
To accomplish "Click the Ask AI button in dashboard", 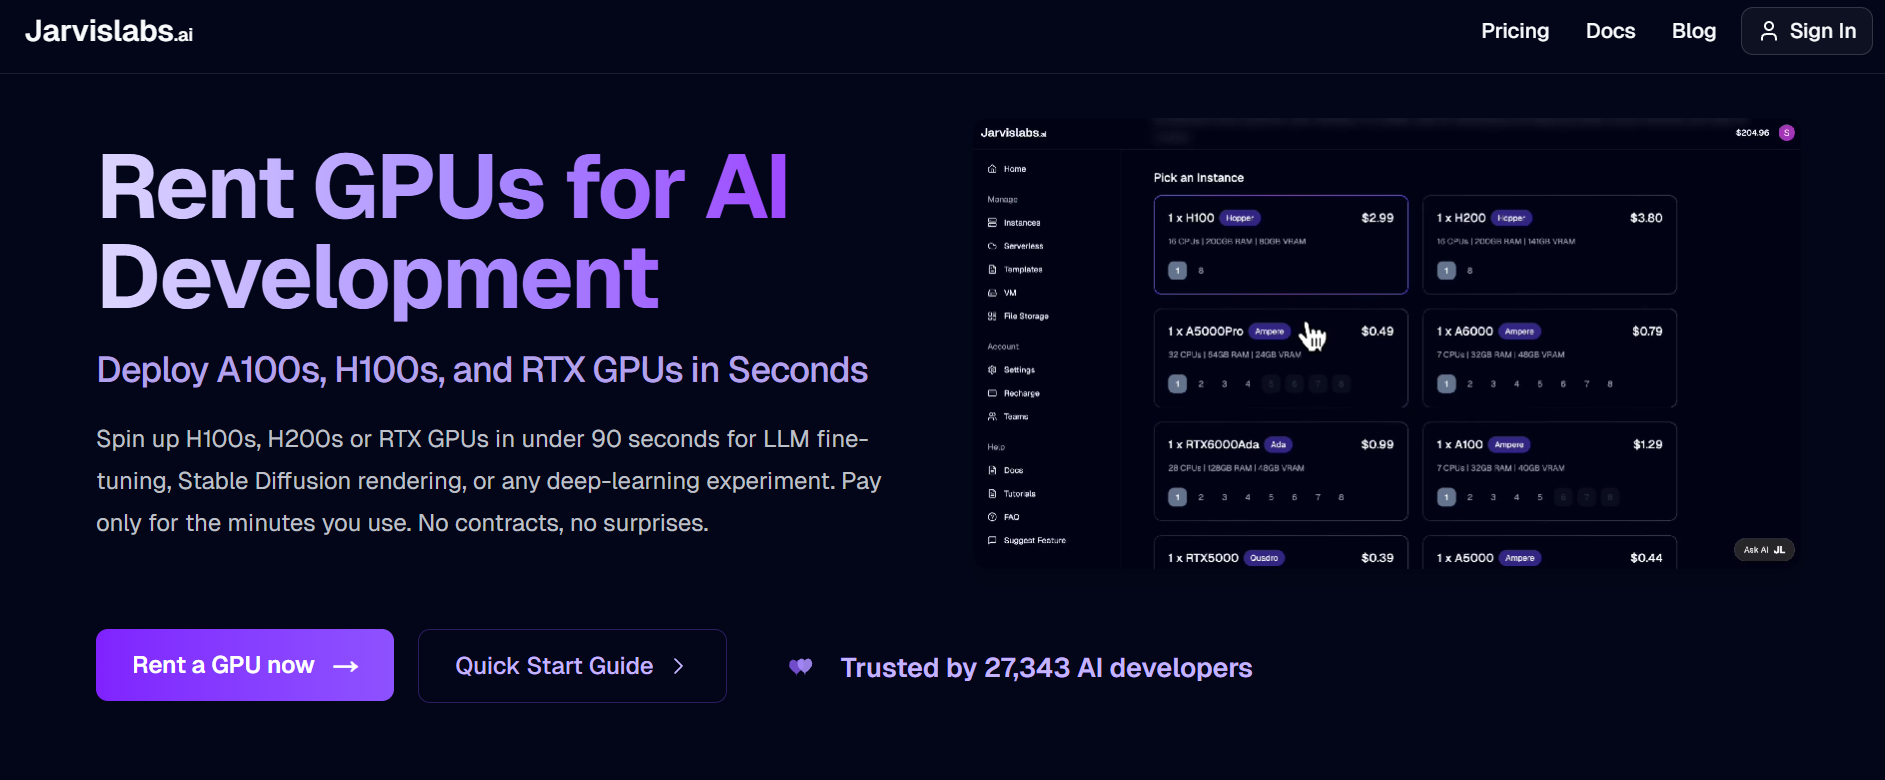I will pos(1764,550).
